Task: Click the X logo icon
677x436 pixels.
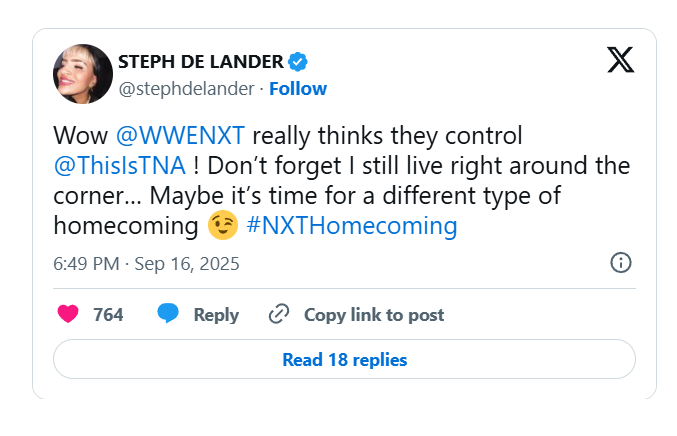Action: [x=620, y=61]
